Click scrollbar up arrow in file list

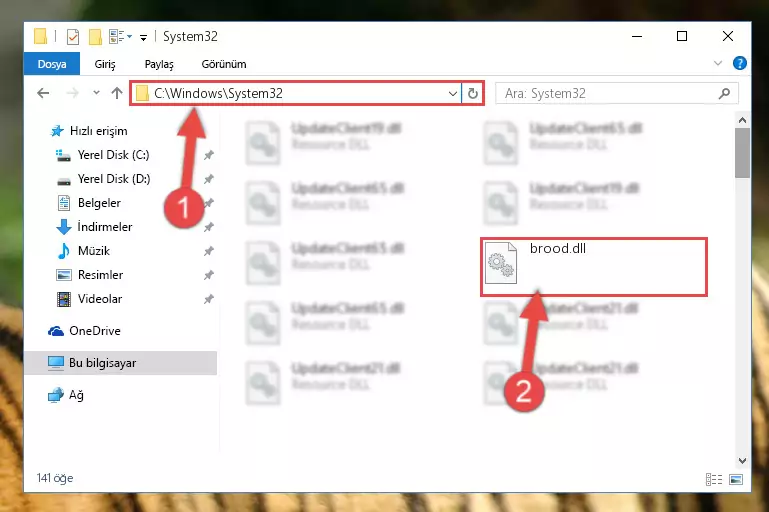tap(742, 120)
